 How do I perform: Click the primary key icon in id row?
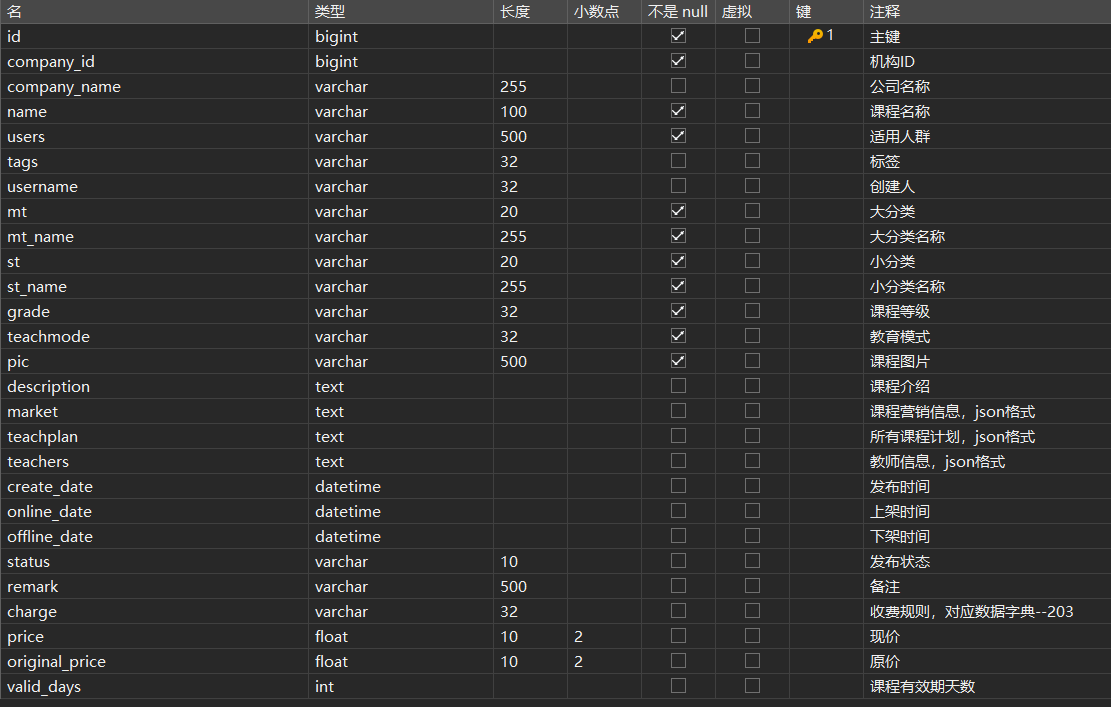815,36
